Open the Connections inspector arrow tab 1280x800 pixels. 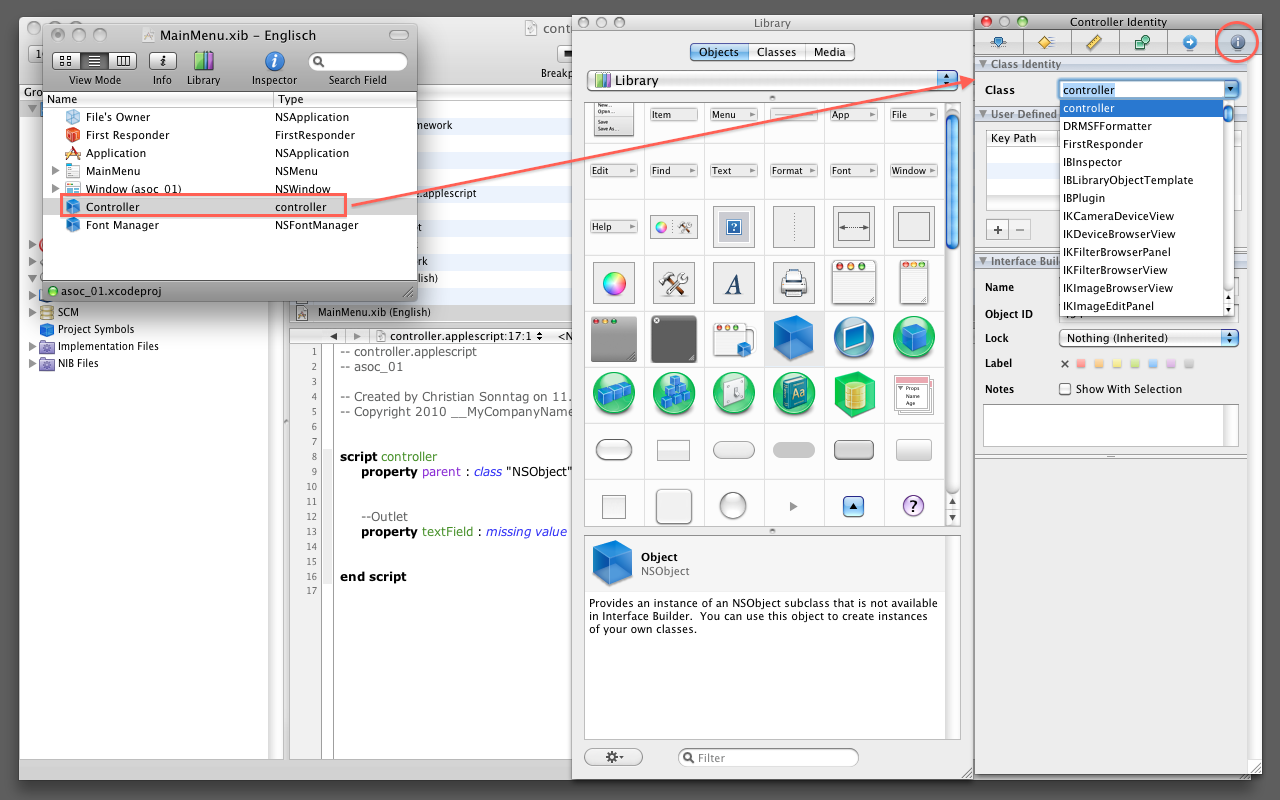point(1189,42)
